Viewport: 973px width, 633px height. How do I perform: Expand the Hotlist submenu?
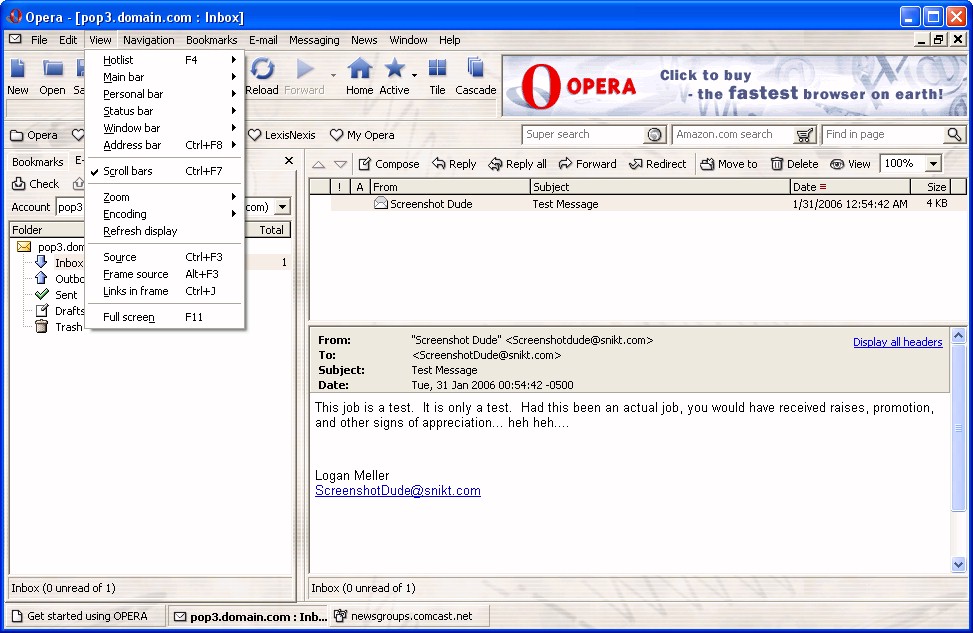[164, 60]
